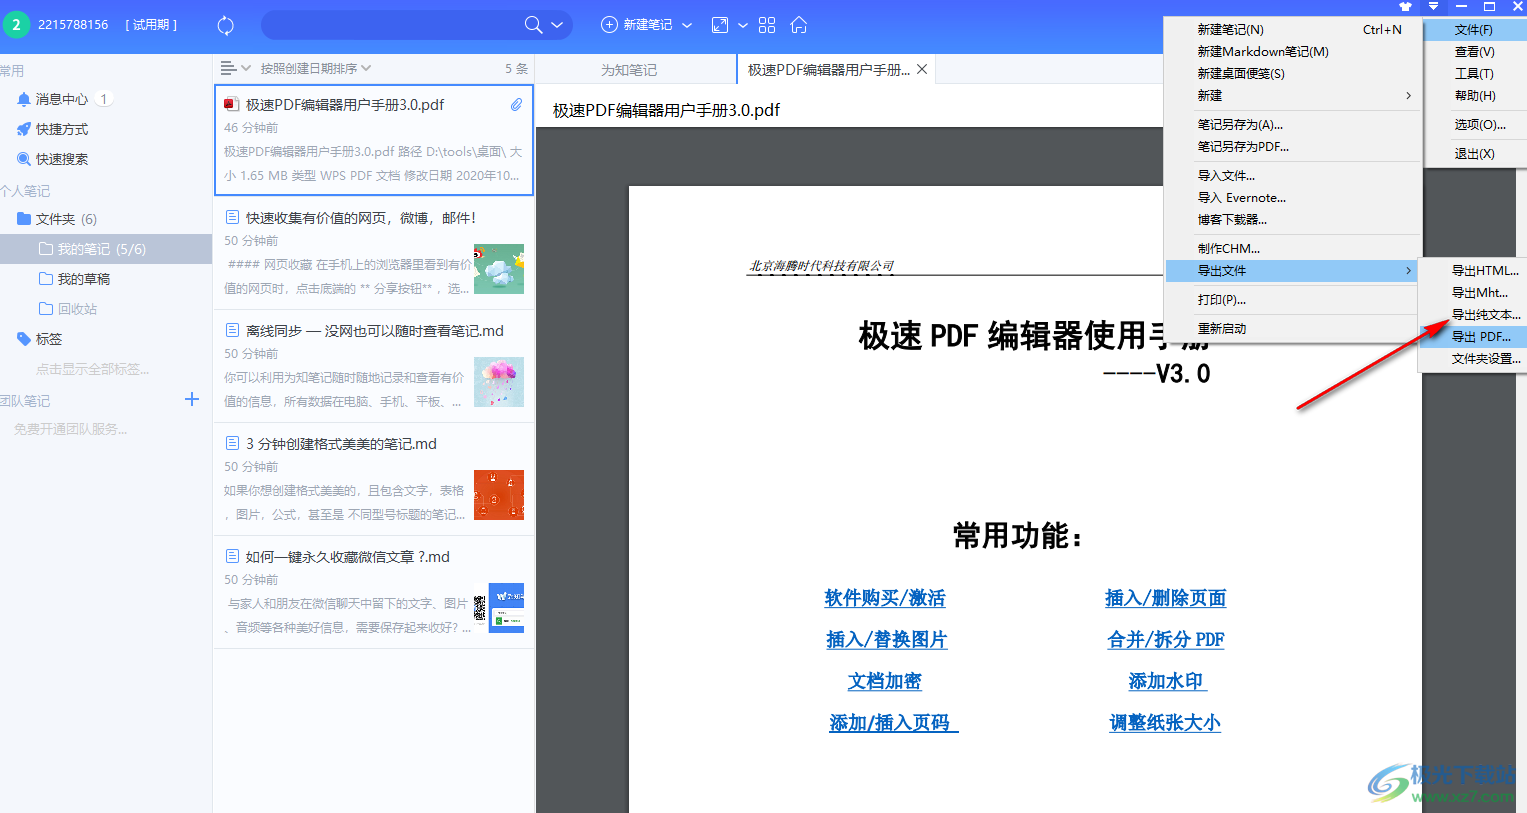Click the 软件购买/激活 link
Image resolution: width=1527 pixels, height=813 pixels.
coord(885,598)
